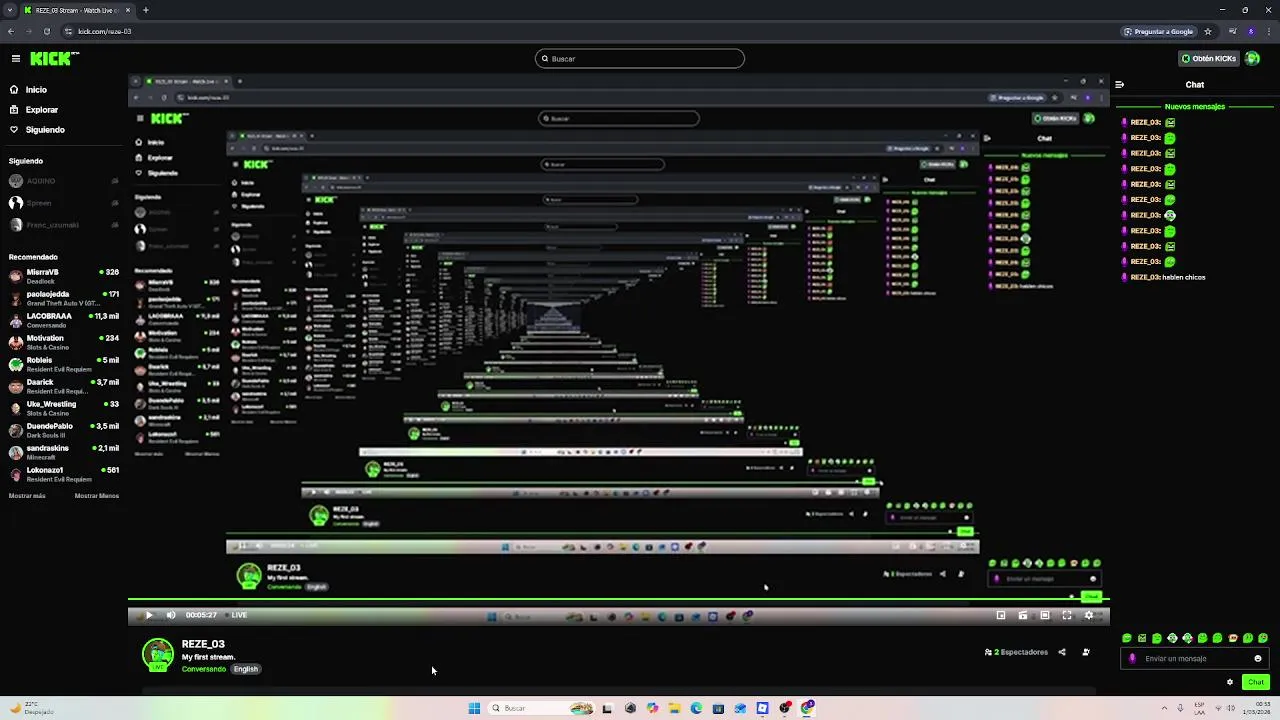
Task: Click the user icon beside the share icon
Action: (1086, 652)
